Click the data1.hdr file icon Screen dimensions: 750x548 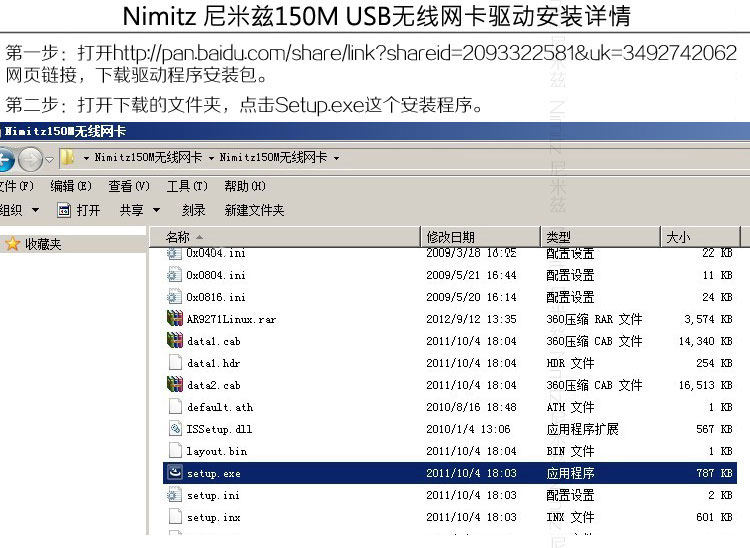pyautogui.click(x=175, y=362)
